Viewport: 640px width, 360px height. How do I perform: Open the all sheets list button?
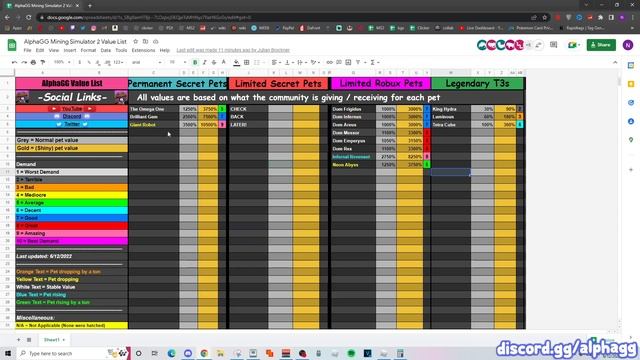(x=29, y=340)
